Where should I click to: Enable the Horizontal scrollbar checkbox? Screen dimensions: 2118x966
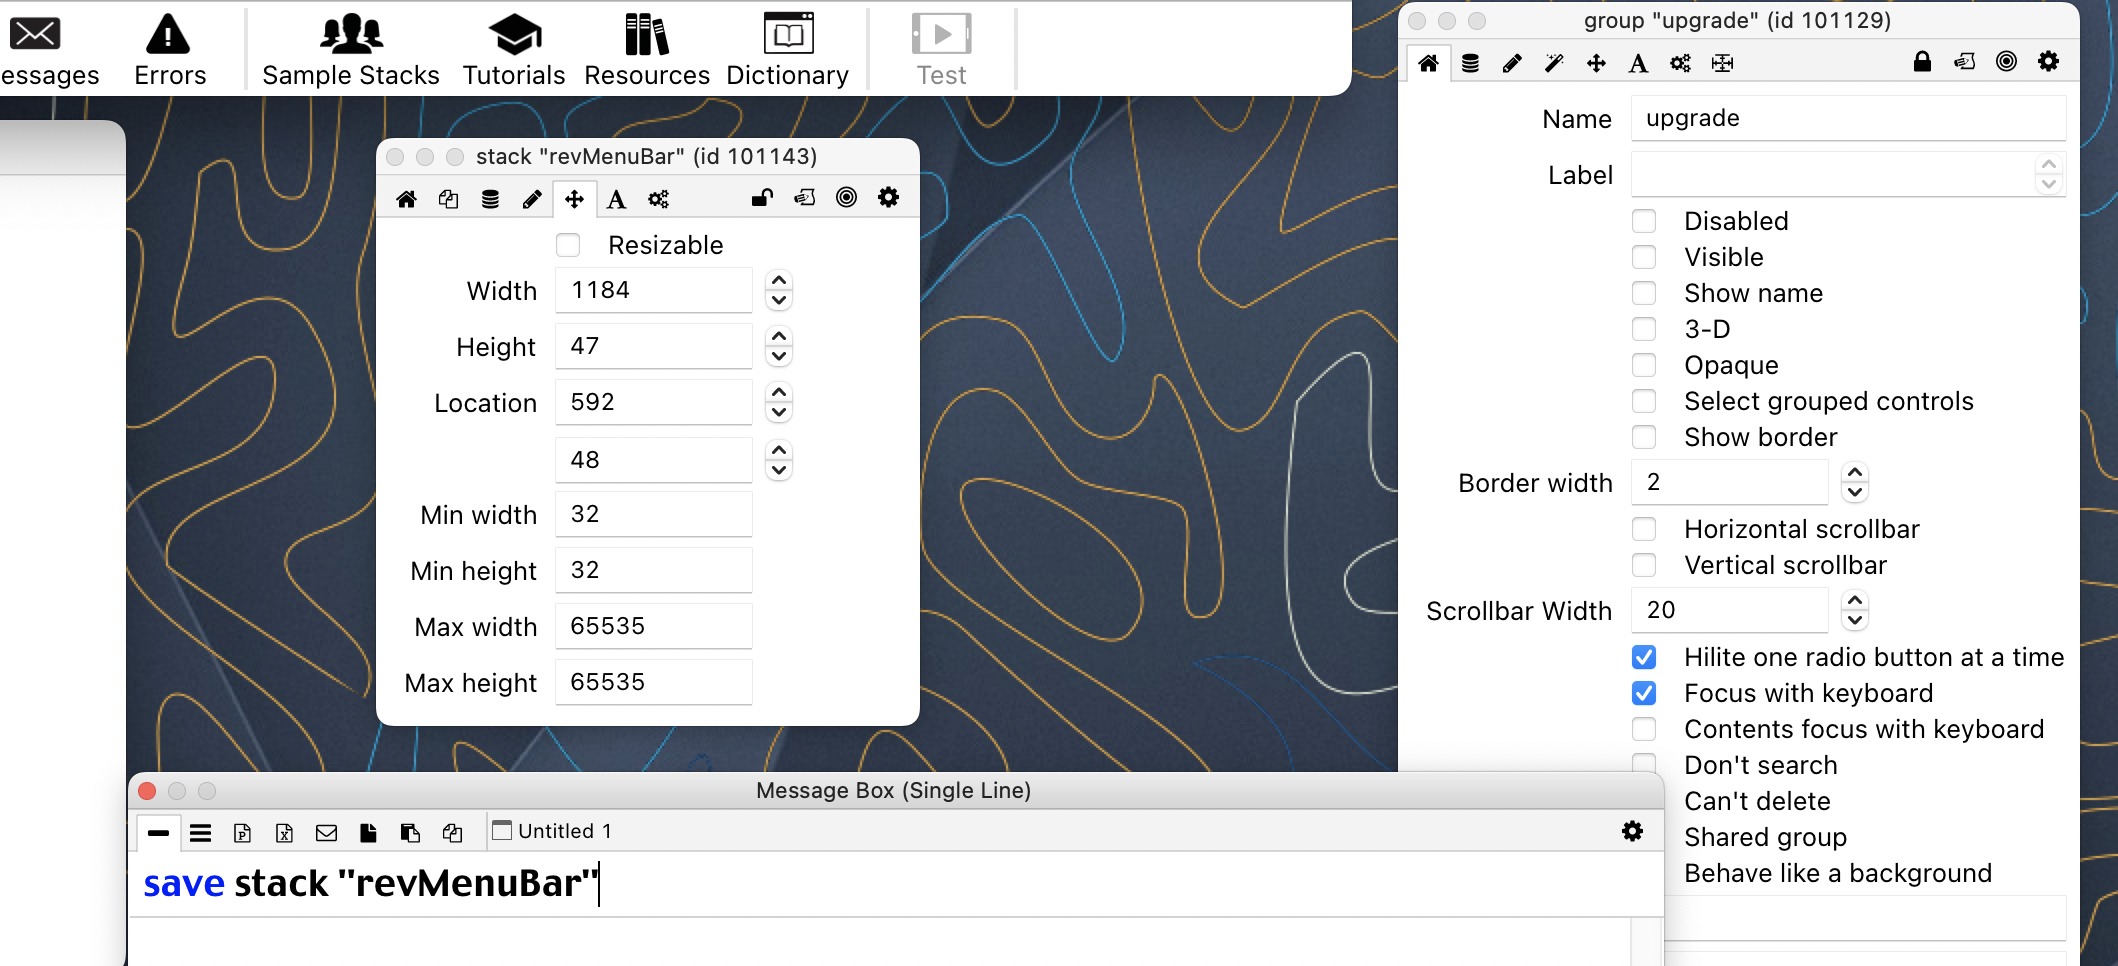tap(1644, 529)
